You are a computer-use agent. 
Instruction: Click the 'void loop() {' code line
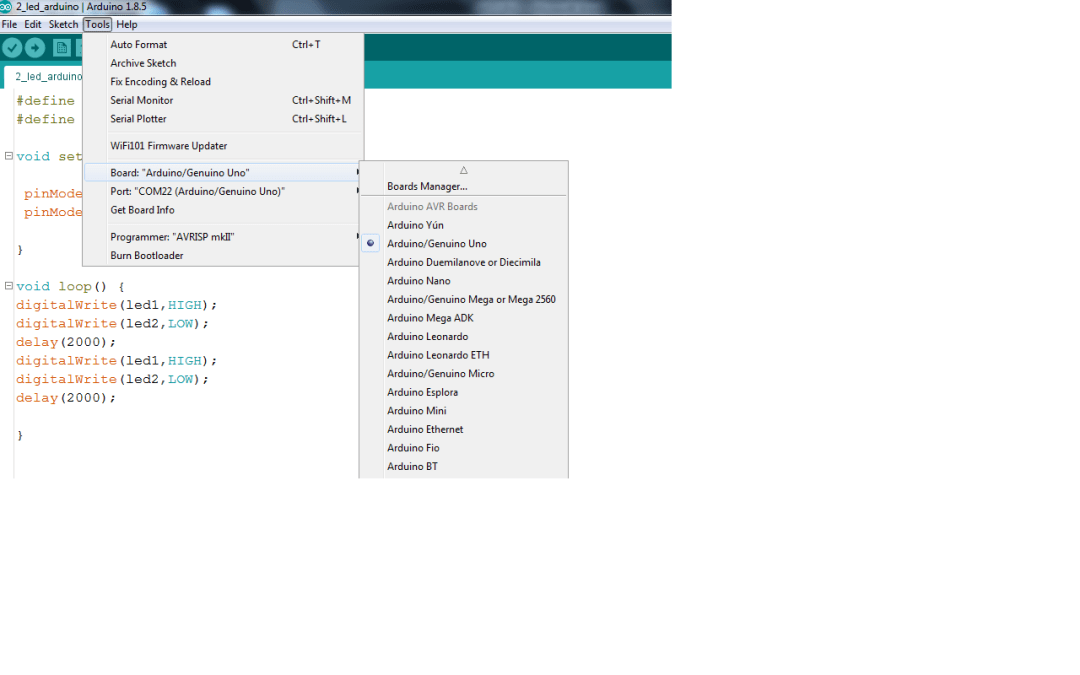click(70, 286)
